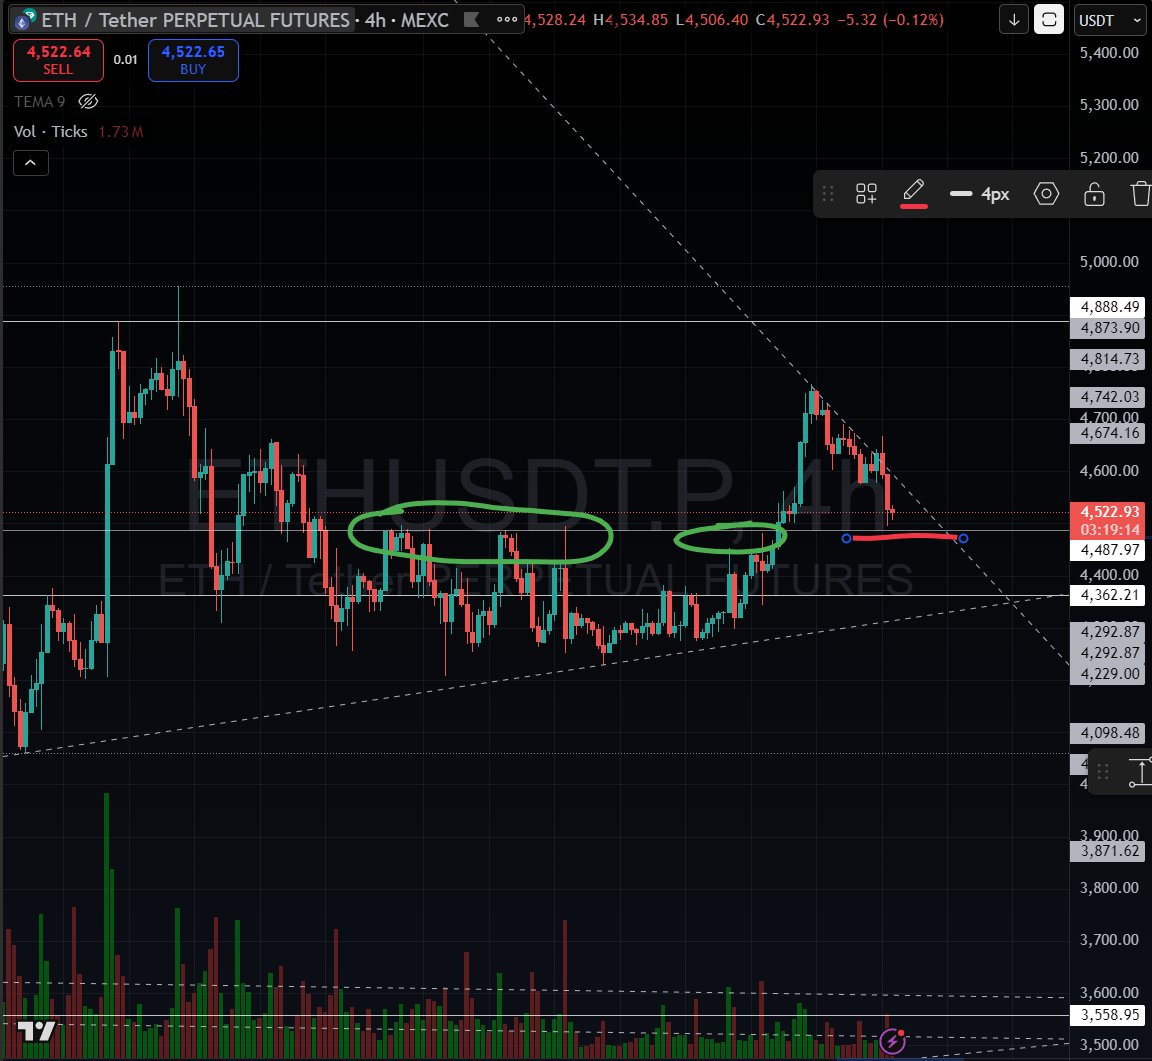Screen dimensions: 1152x1061
Task: Click the 03:19:14 bar countdown timer
Action: pos(1109,529)
